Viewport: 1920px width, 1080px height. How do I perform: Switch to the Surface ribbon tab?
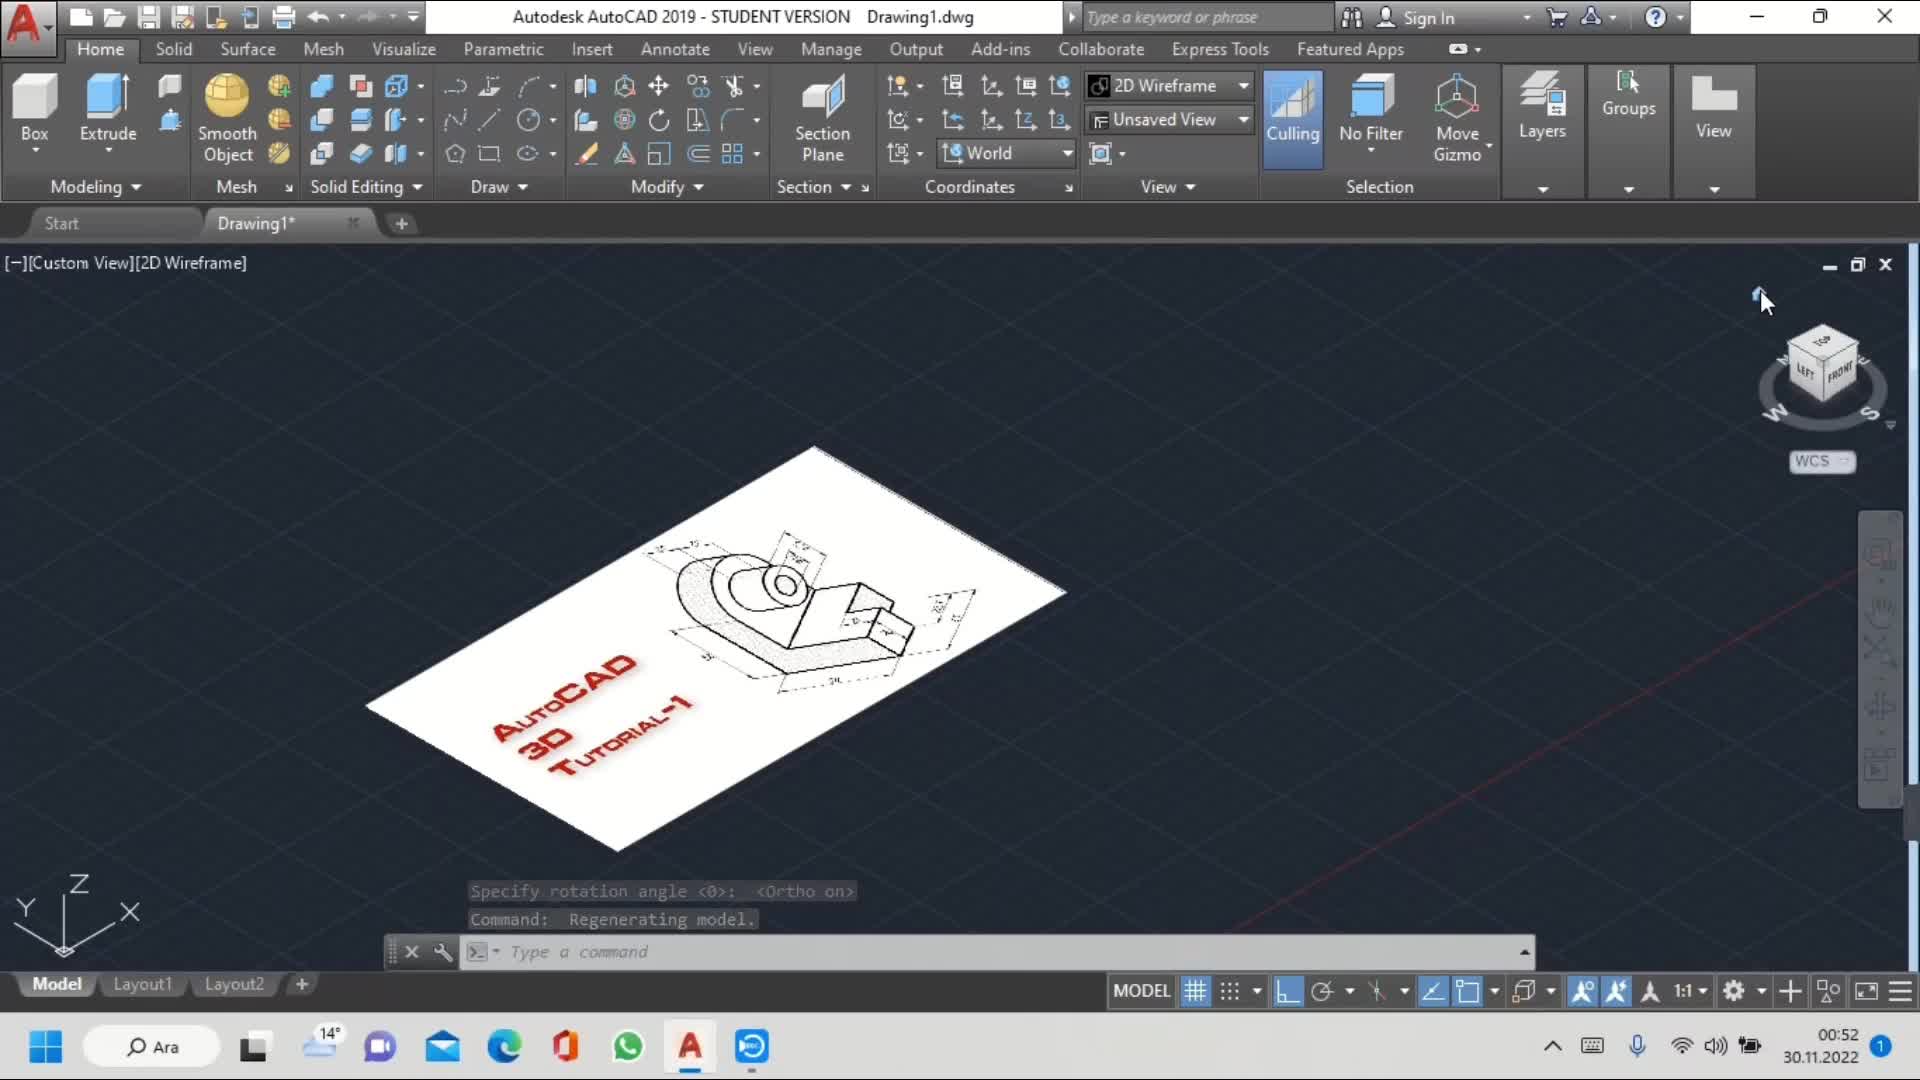[247, 49]
